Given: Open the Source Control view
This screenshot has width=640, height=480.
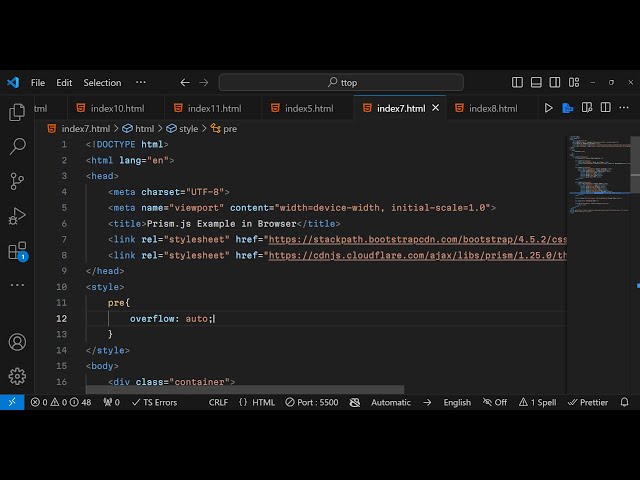Looking at the screenshot, I should (17, 181).
